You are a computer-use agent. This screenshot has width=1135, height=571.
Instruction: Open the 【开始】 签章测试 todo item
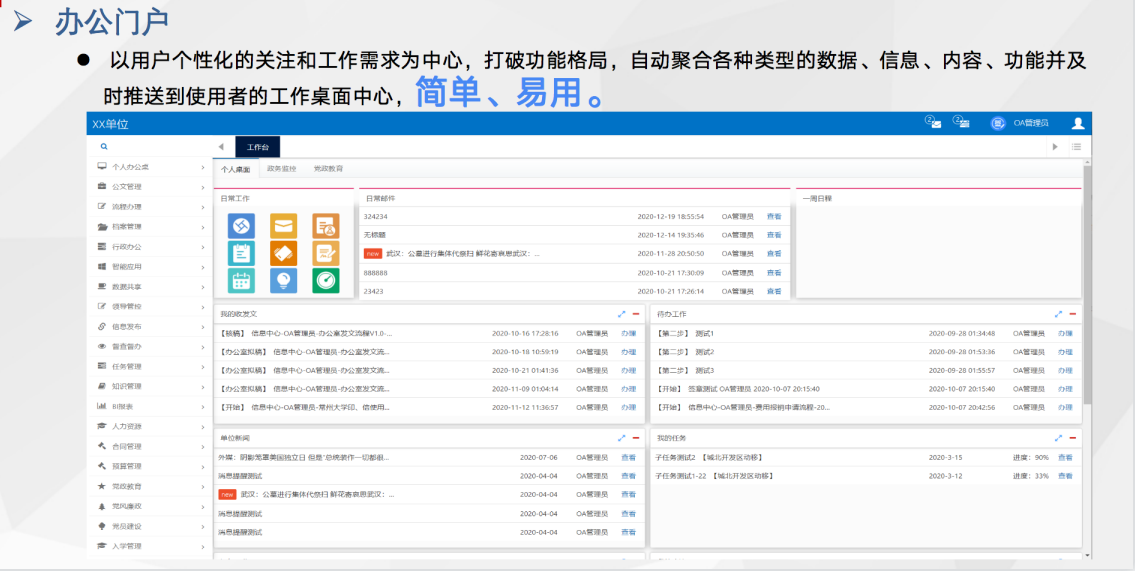pos(737,389)
